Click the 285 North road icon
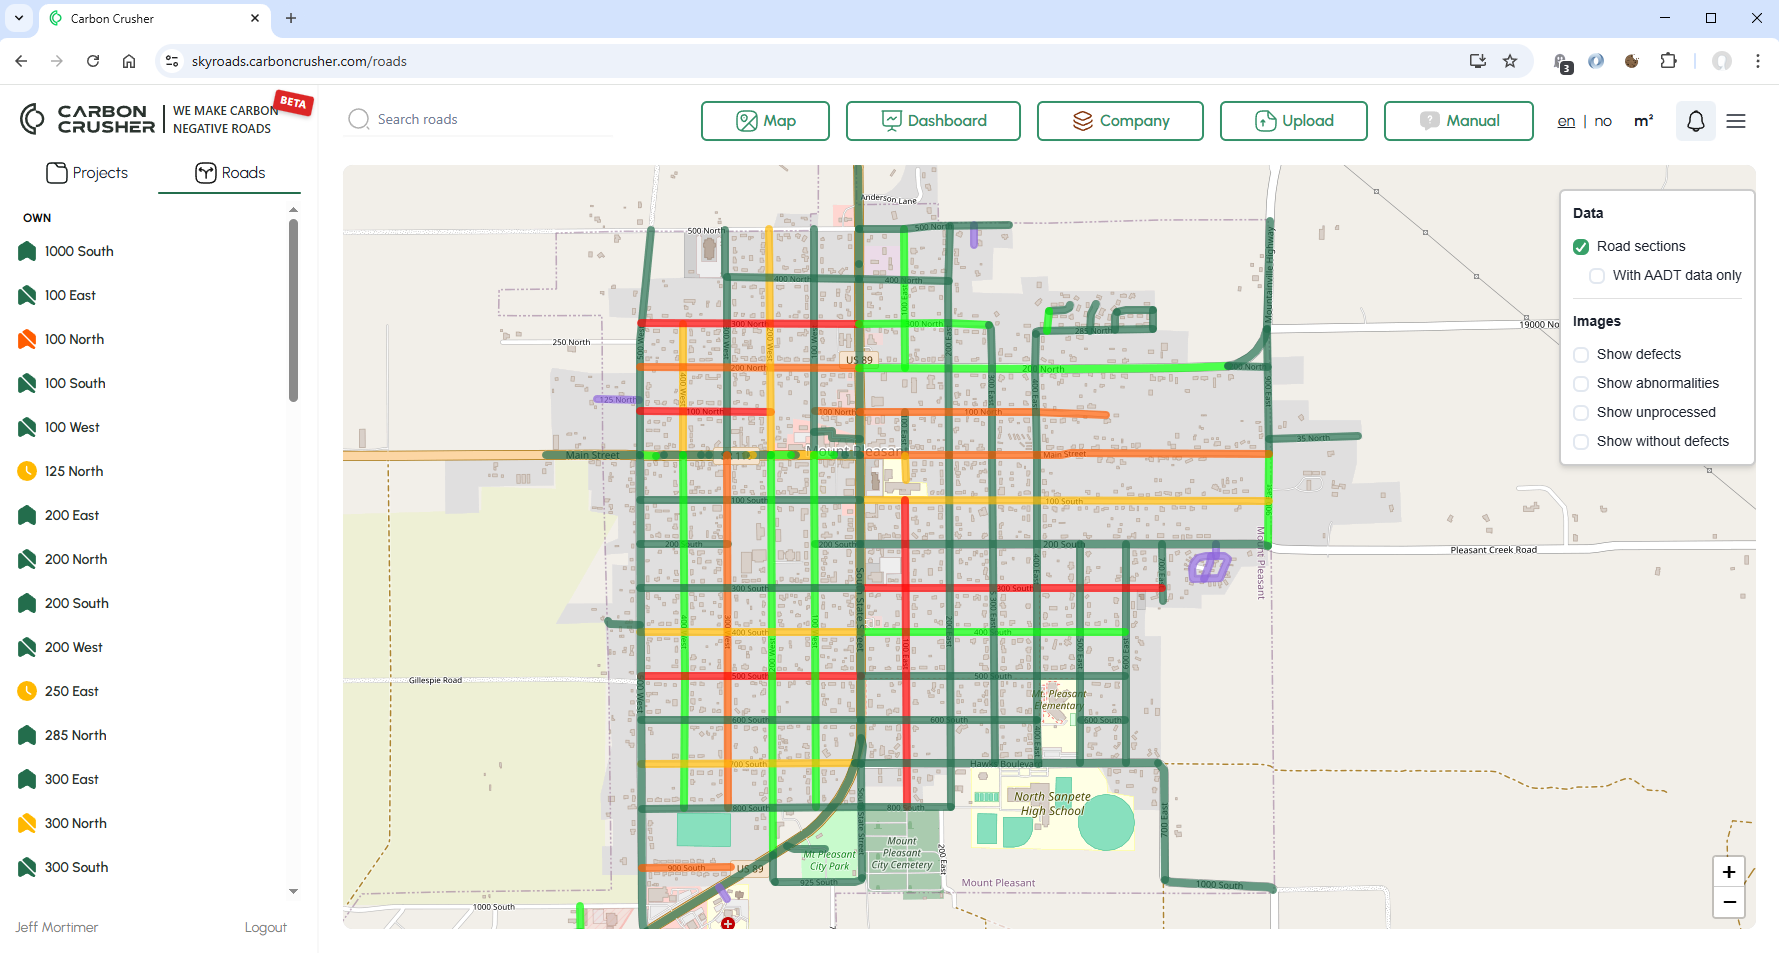Image resolution: width=1779 pixels, height=953 pixels. (27, 735)
